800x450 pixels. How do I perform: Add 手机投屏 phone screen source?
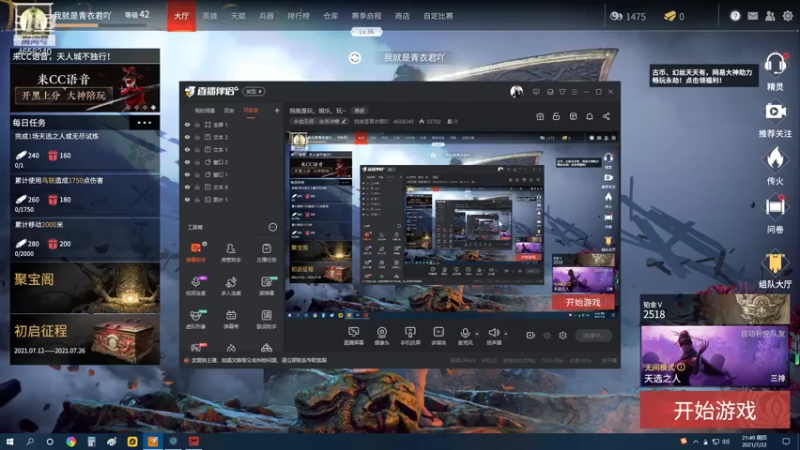(x=410, y=336)
